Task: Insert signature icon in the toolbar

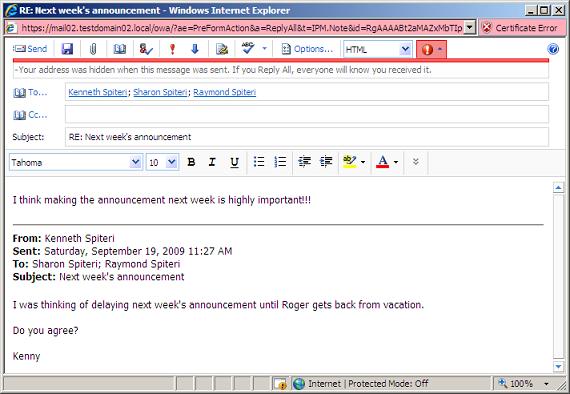Action: pyautogui.click(x=222, y=49)
